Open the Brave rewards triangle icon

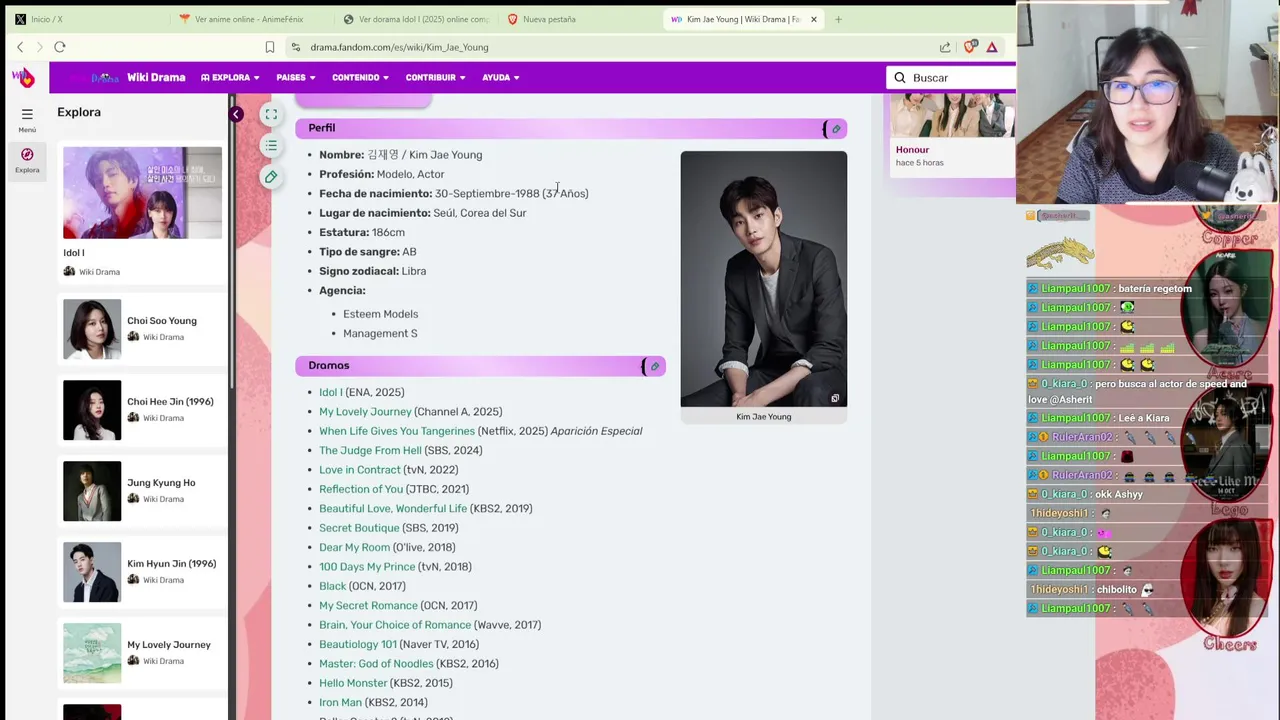click(992, 47)
